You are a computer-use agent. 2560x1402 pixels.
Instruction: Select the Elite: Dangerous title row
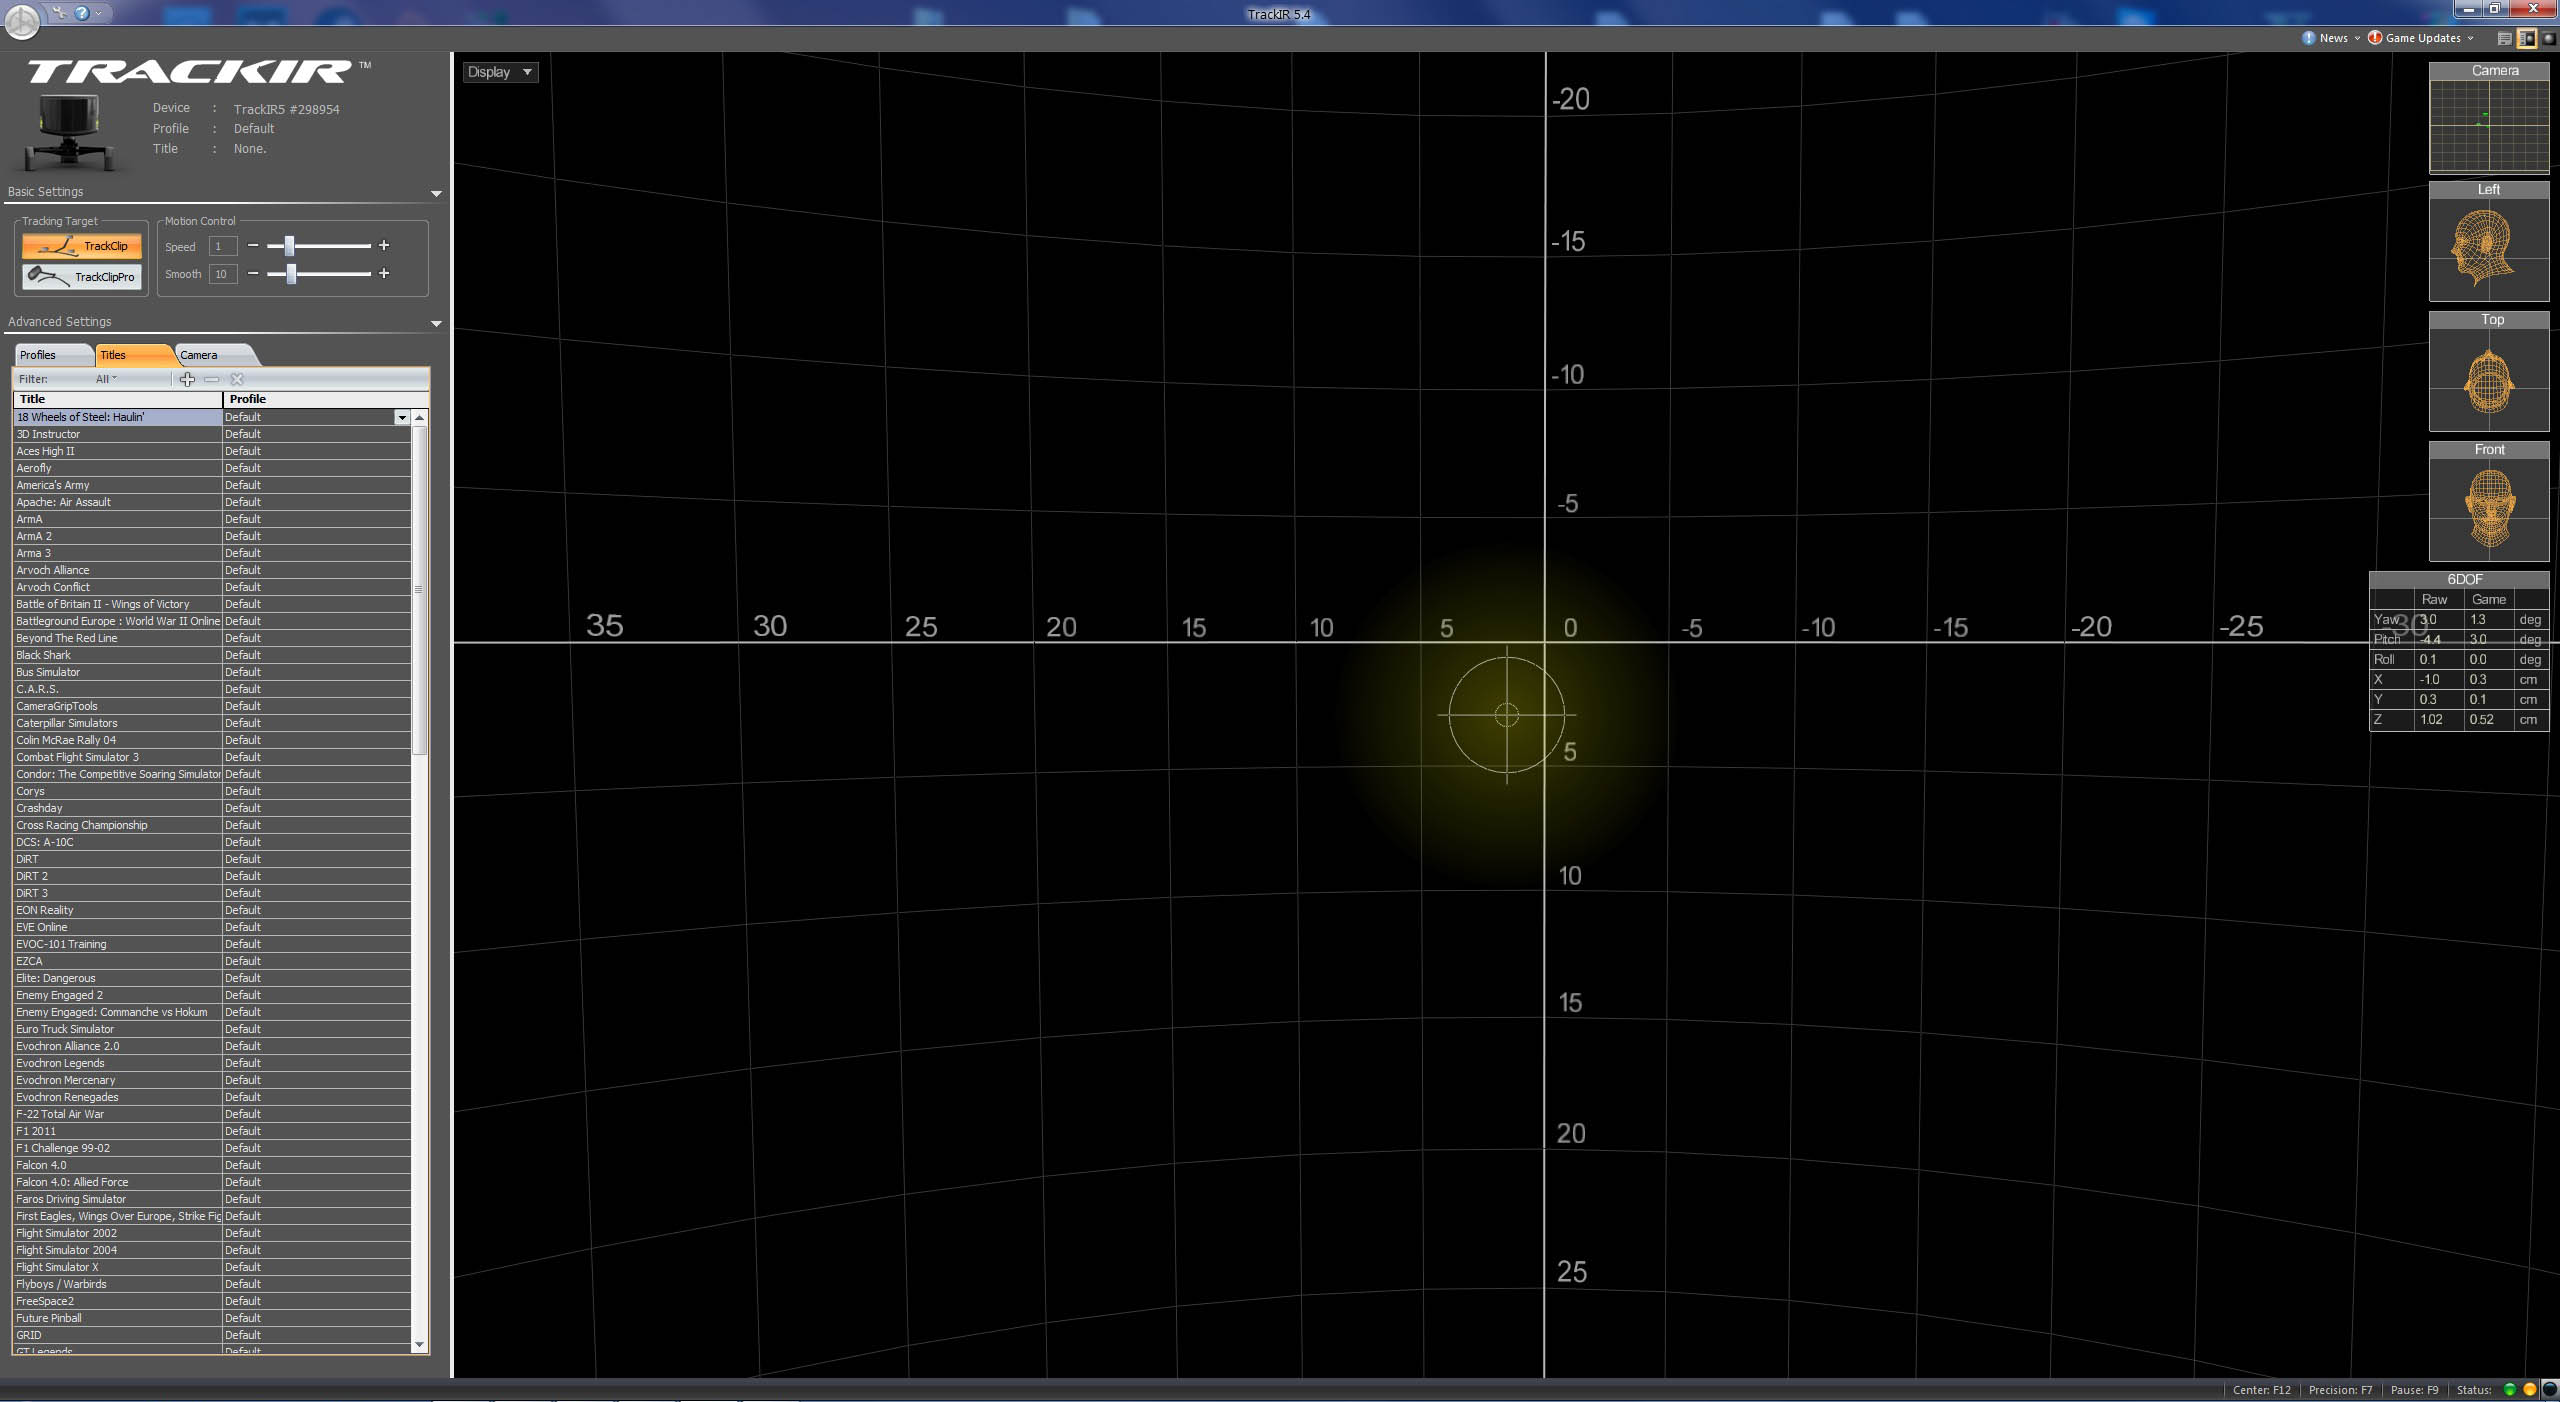(x=117, y=978)
